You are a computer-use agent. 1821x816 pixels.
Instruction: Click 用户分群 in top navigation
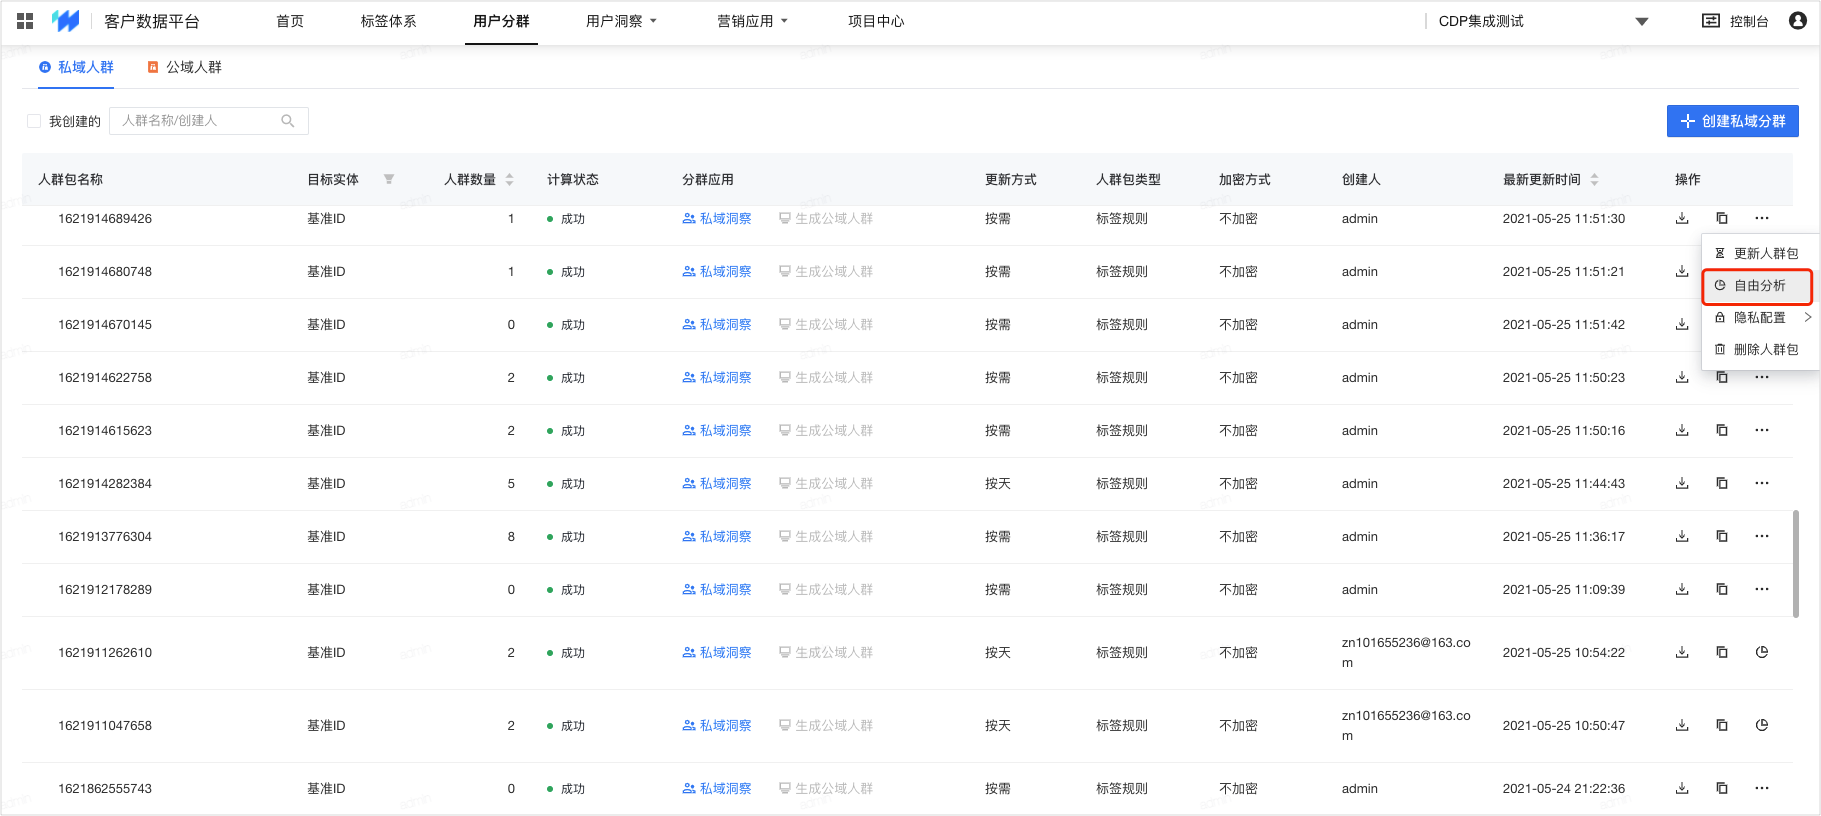tap(501, 21)
